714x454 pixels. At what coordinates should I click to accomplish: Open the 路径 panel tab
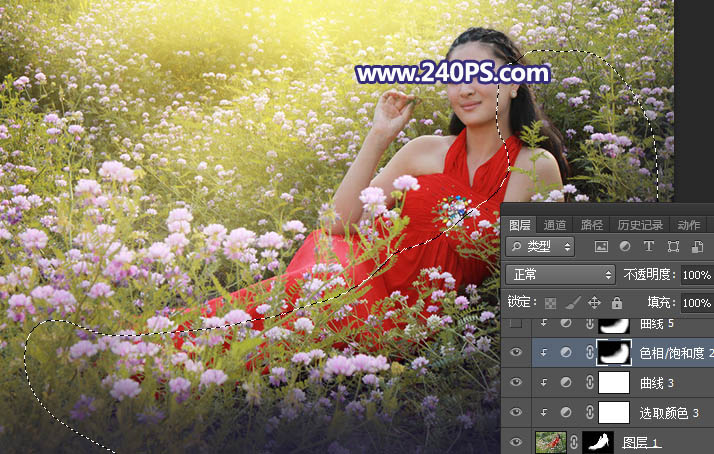click(592, 225)
